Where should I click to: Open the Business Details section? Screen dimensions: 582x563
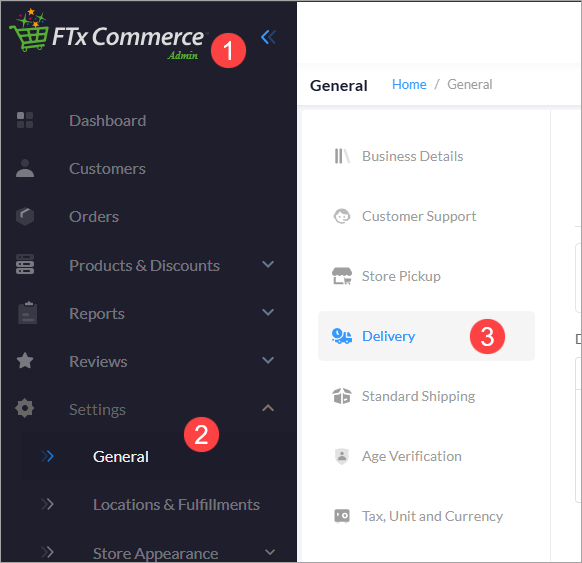412,156
